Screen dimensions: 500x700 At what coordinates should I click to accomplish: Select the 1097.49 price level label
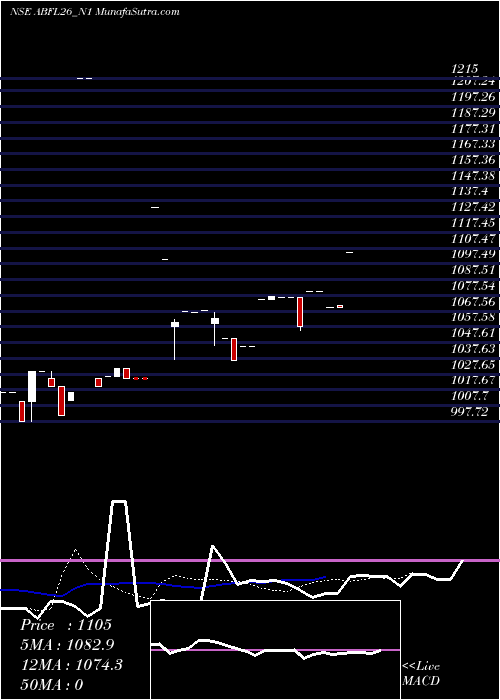[473, 254]
